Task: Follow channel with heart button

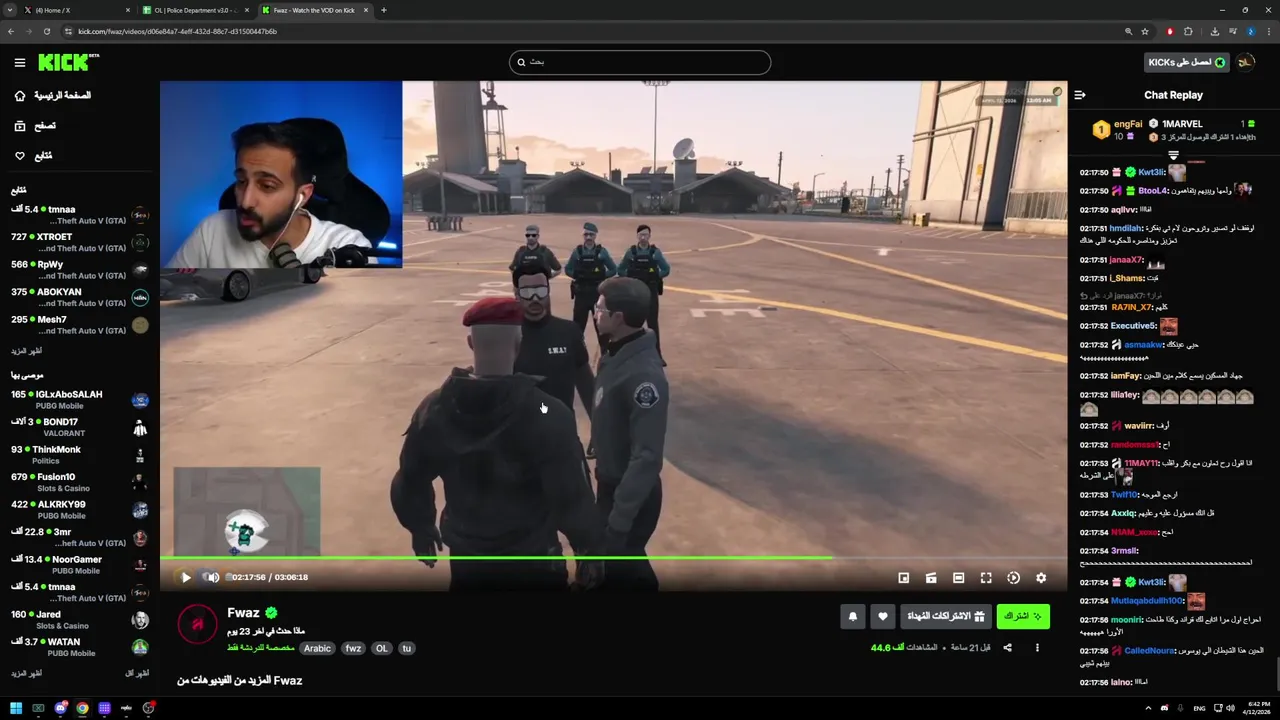Action: (882, 617)
